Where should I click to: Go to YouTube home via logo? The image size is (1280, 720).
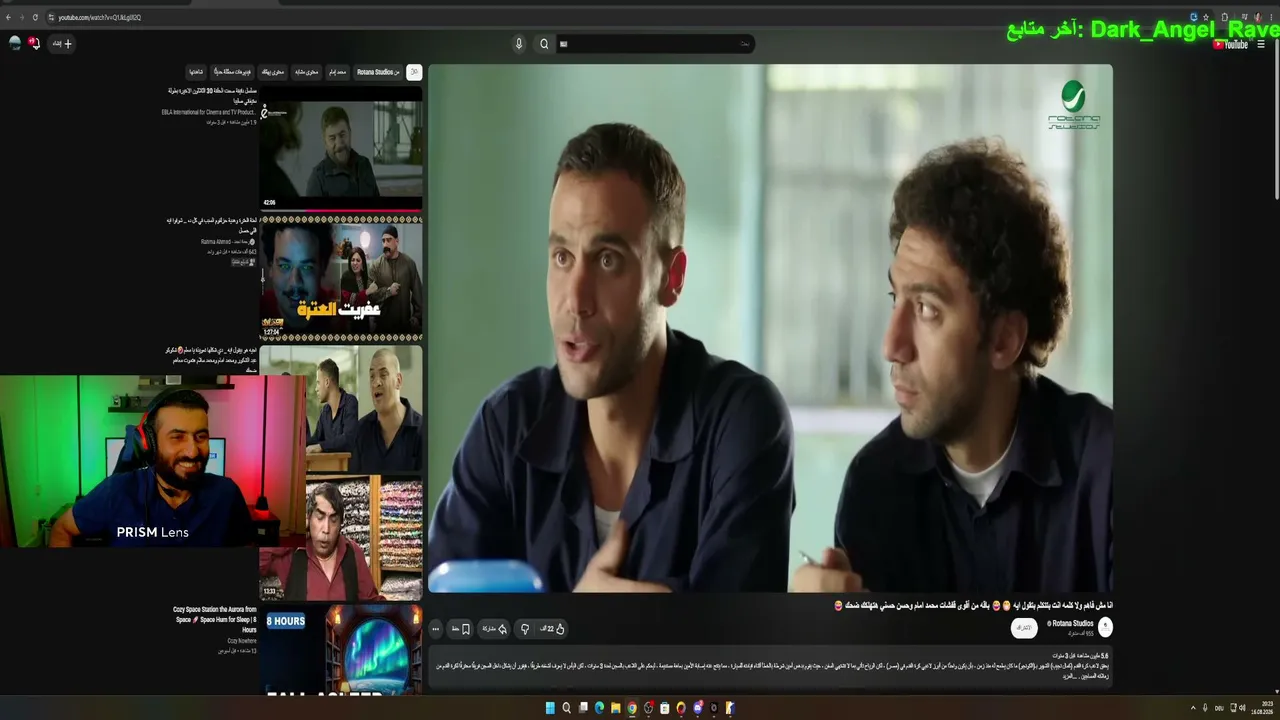coord(1230,44)
